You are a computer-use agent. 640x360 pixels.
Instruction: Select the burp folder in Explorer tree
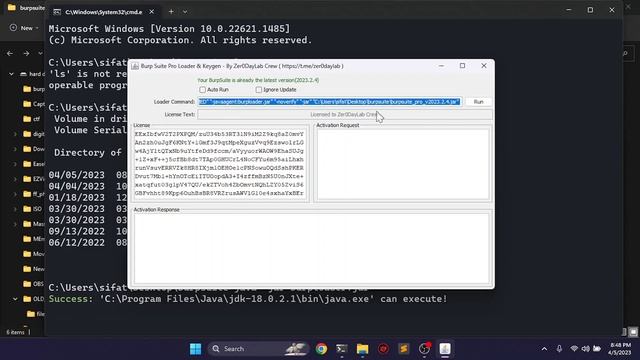pyautogui.click(x=34, y=89)
